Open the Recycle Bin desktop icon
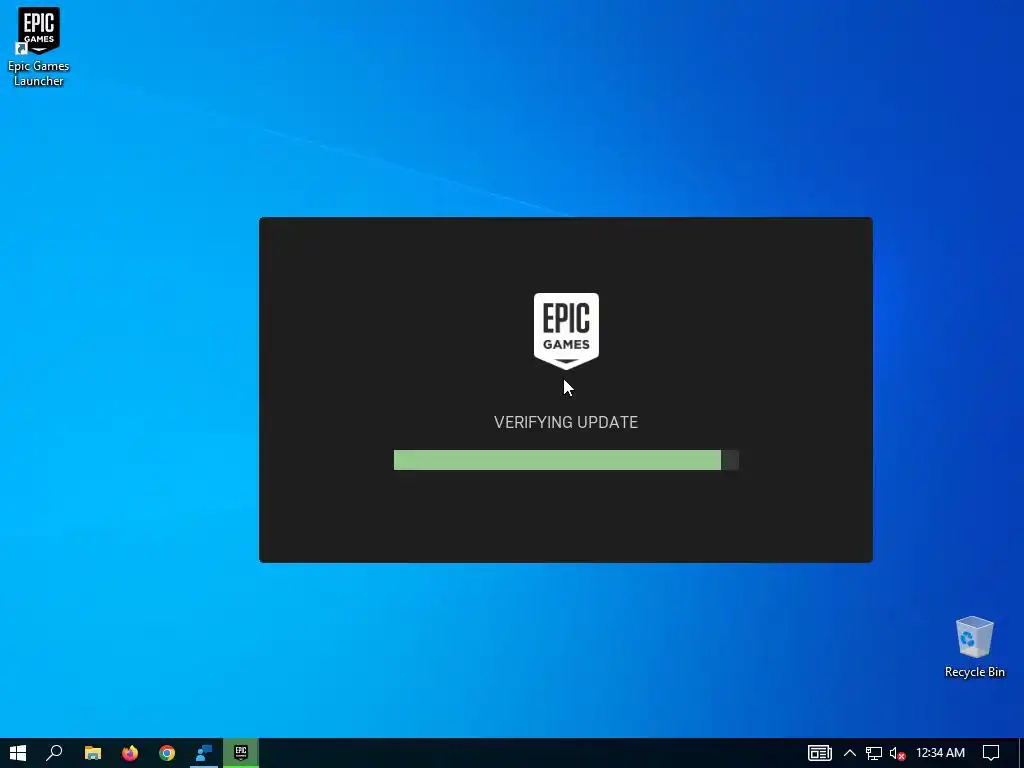Image resolution: width=1024 pixels, height=768 pixels. click(x=974, y=647)
